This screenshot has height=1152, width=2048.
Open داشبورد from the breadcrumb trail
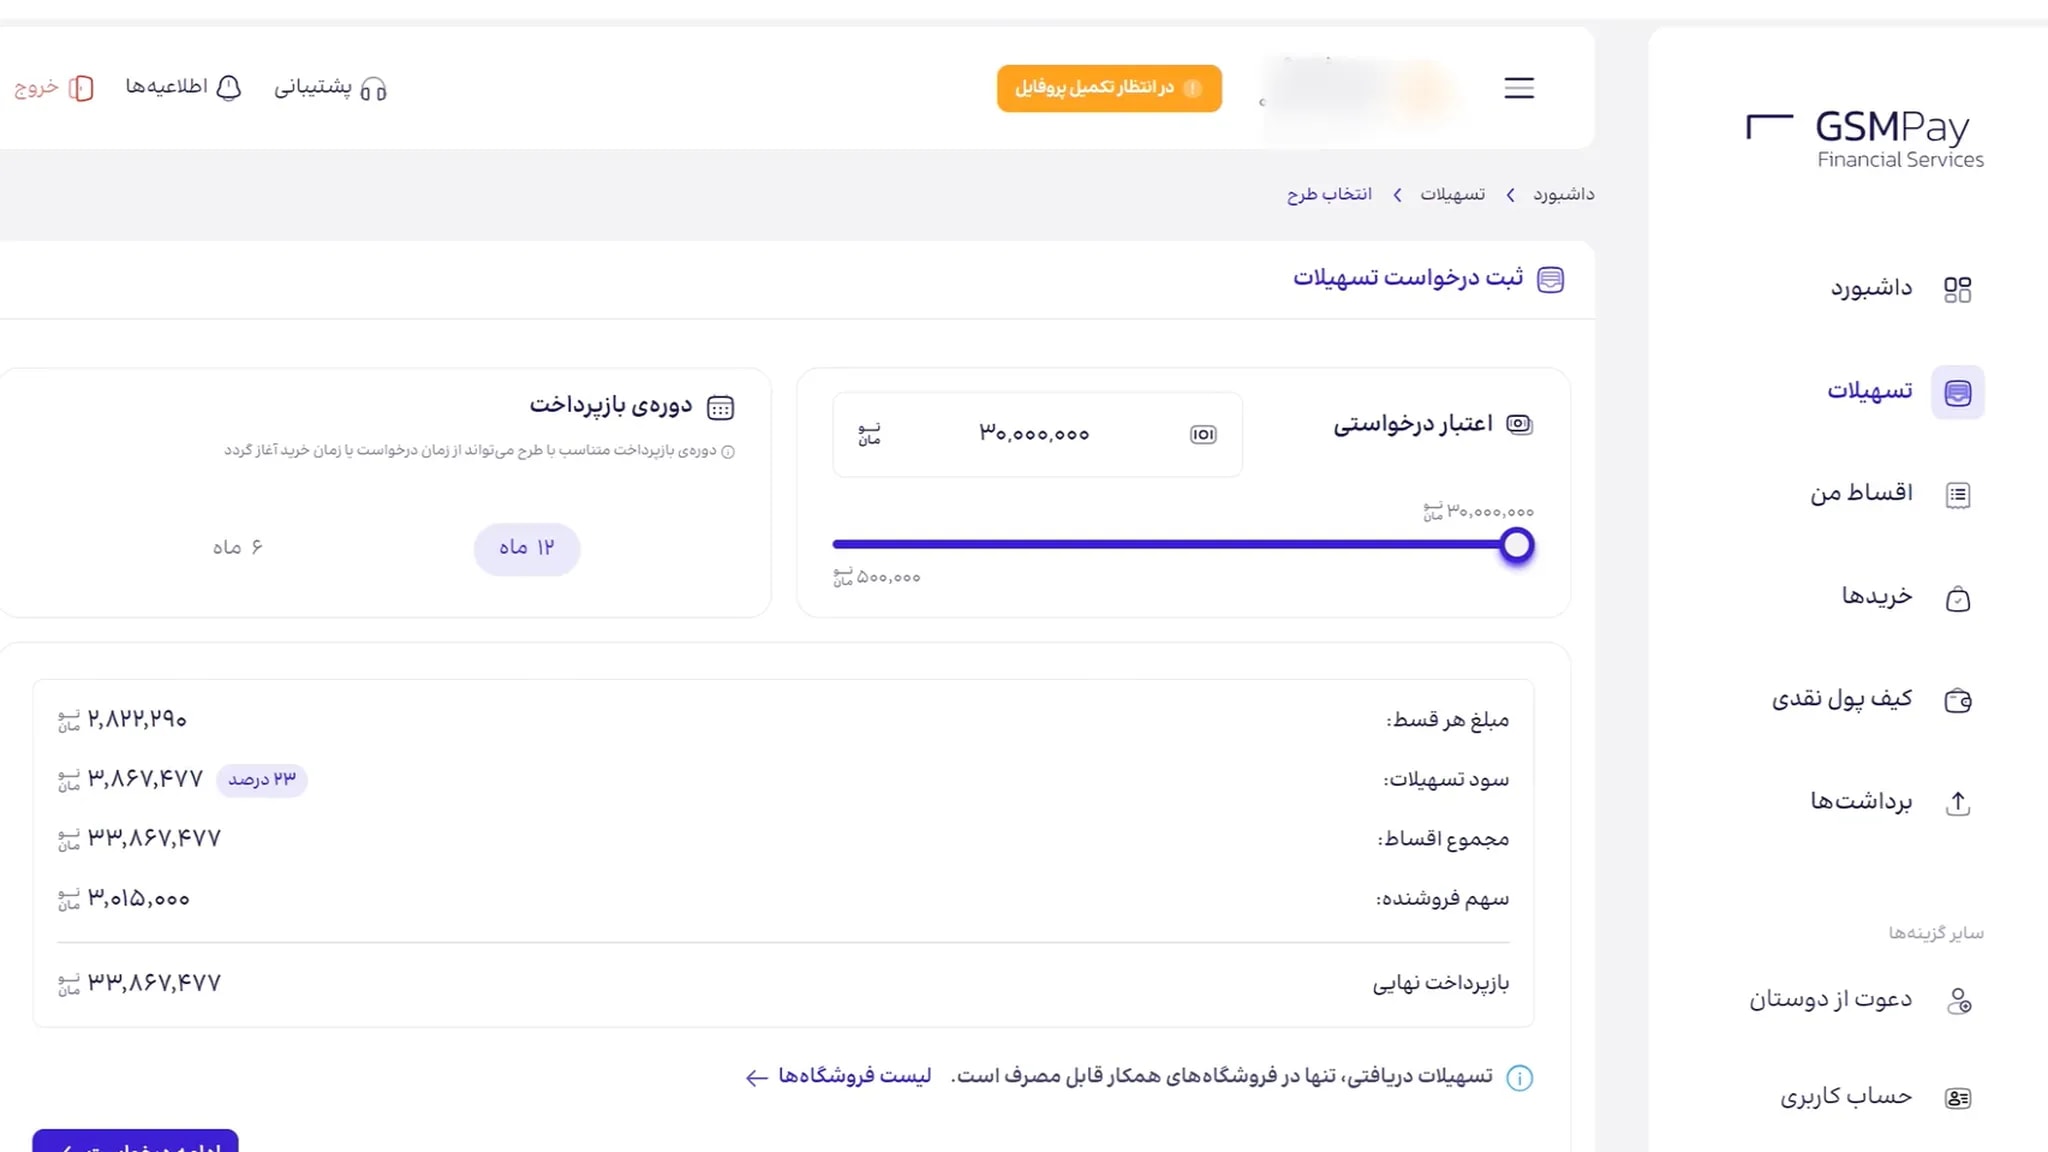coord(1562,194)
